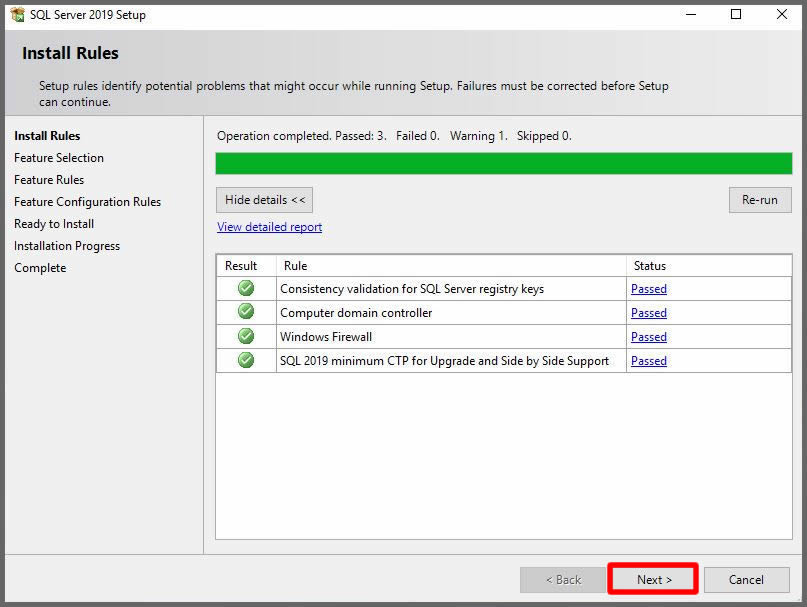Open Passed status for SQL 2019 minimum CTP

pos(648,361)
